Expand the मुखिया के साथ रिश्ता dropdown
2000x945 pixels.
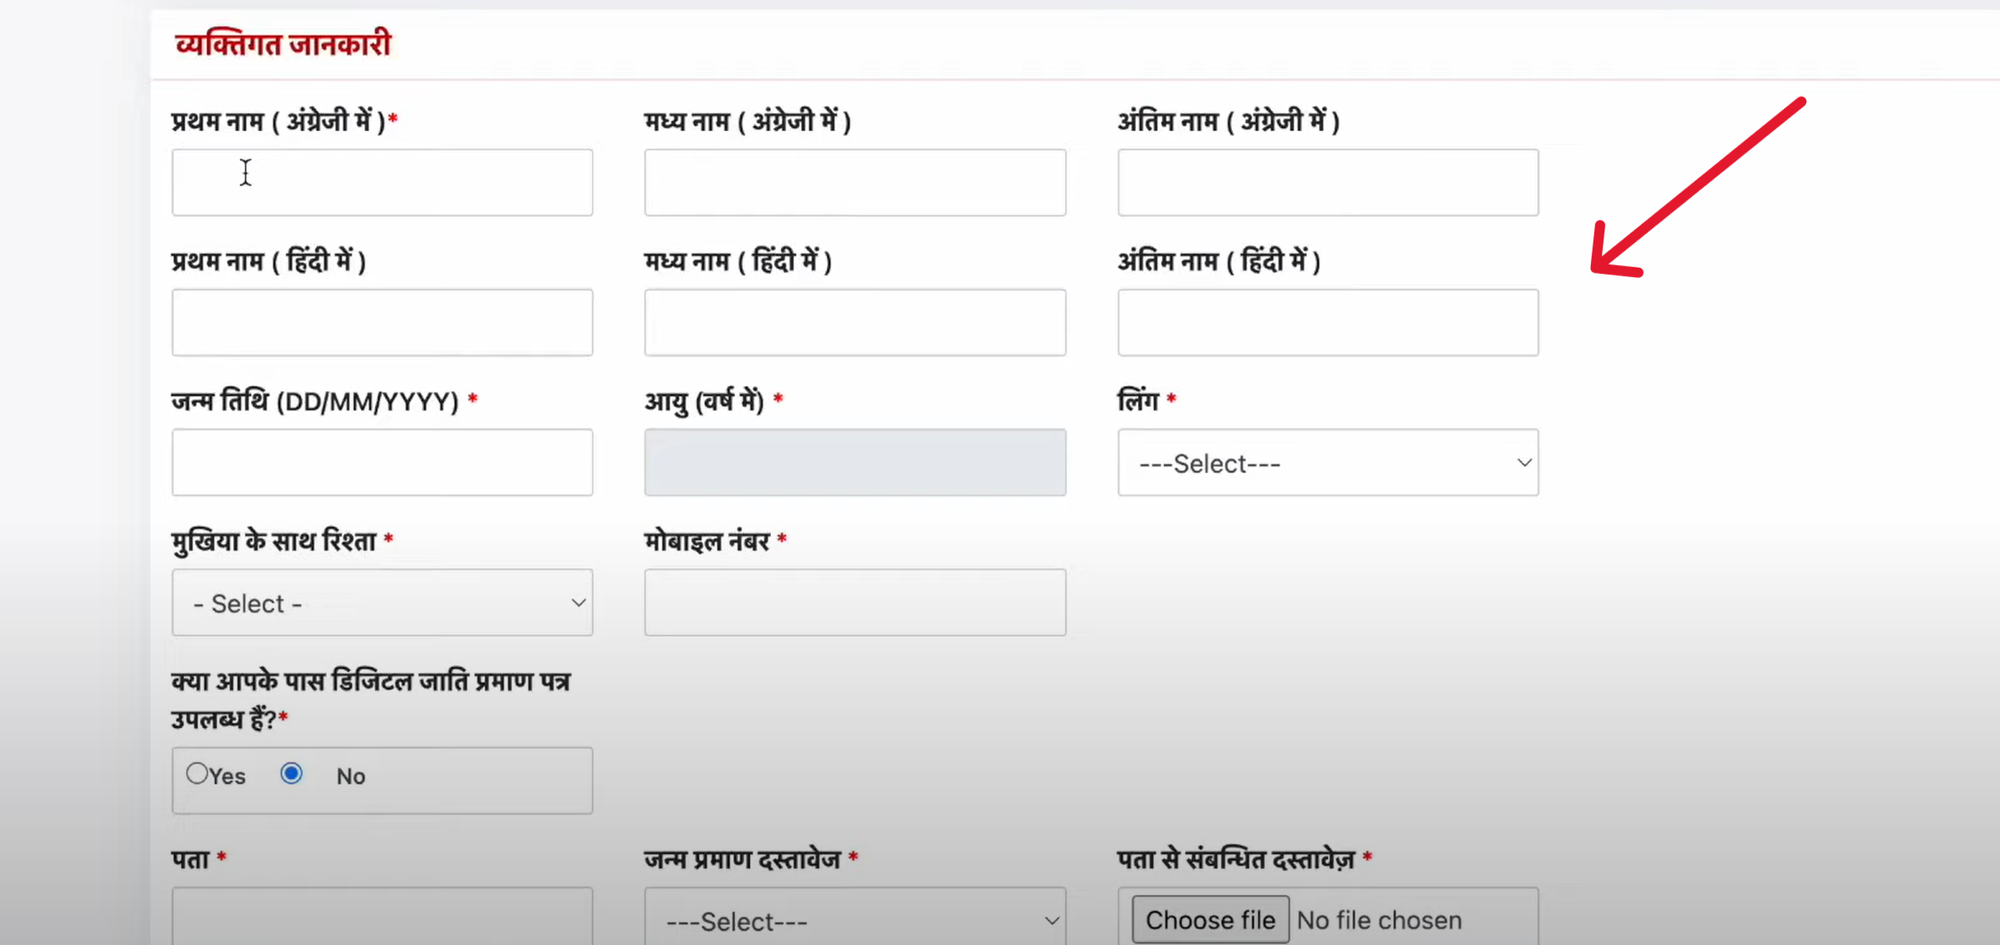(382, 602)
